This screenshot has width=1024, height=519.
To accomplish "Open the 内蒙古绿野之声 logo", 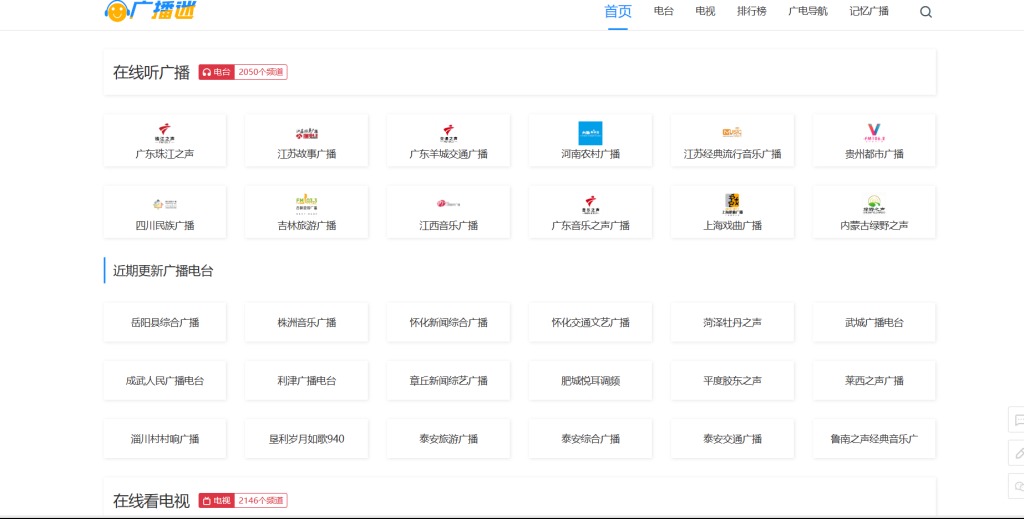I will coord(874,204).
